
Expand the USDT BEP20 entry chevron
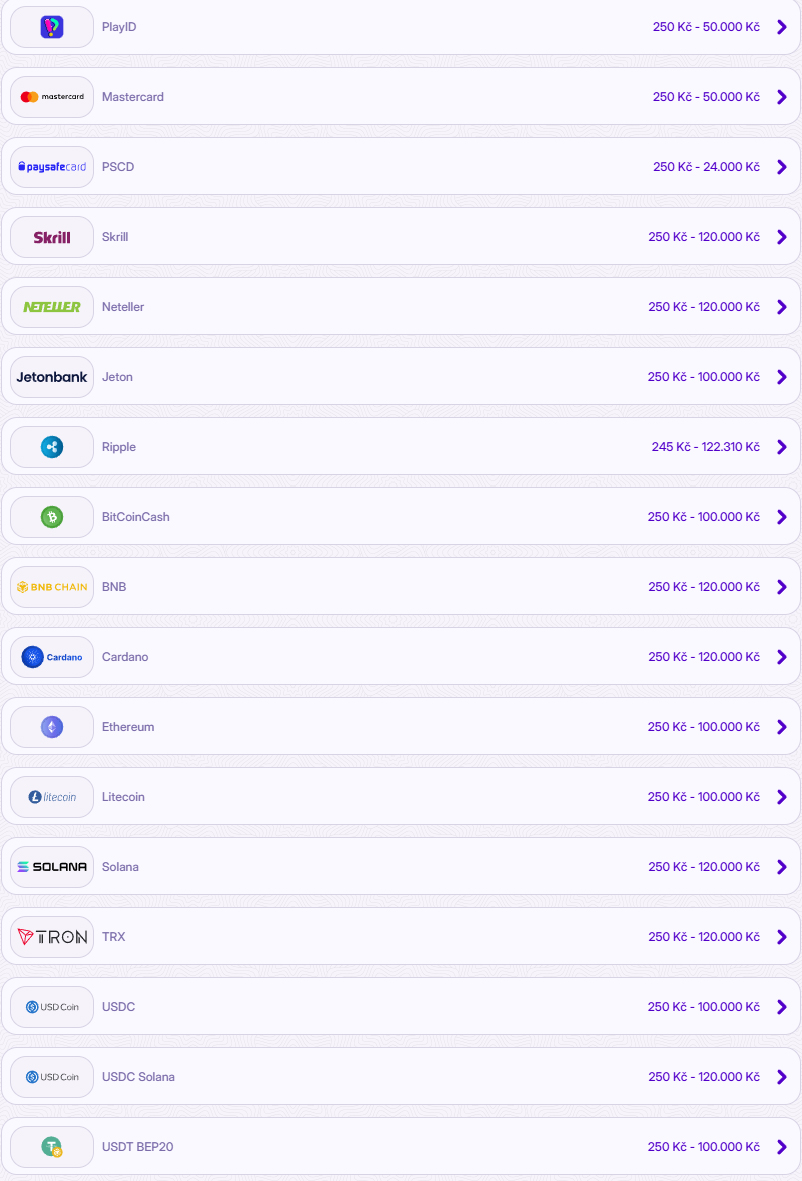tap(781, 1147)
